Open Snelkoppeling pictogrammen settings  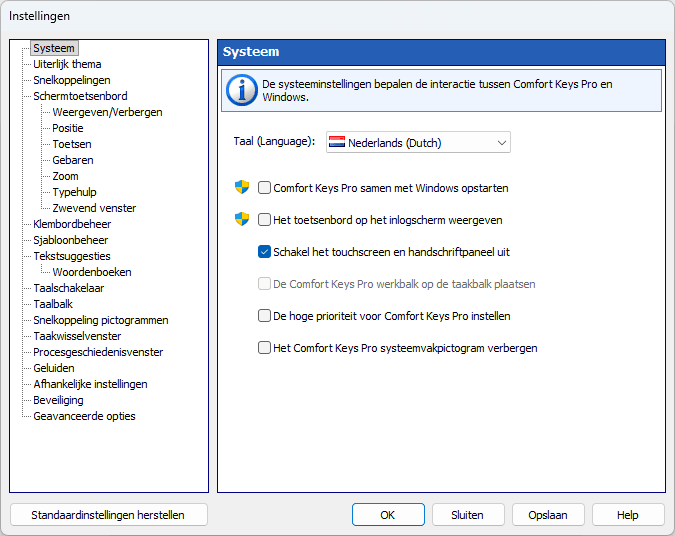(x=101, y=320)
